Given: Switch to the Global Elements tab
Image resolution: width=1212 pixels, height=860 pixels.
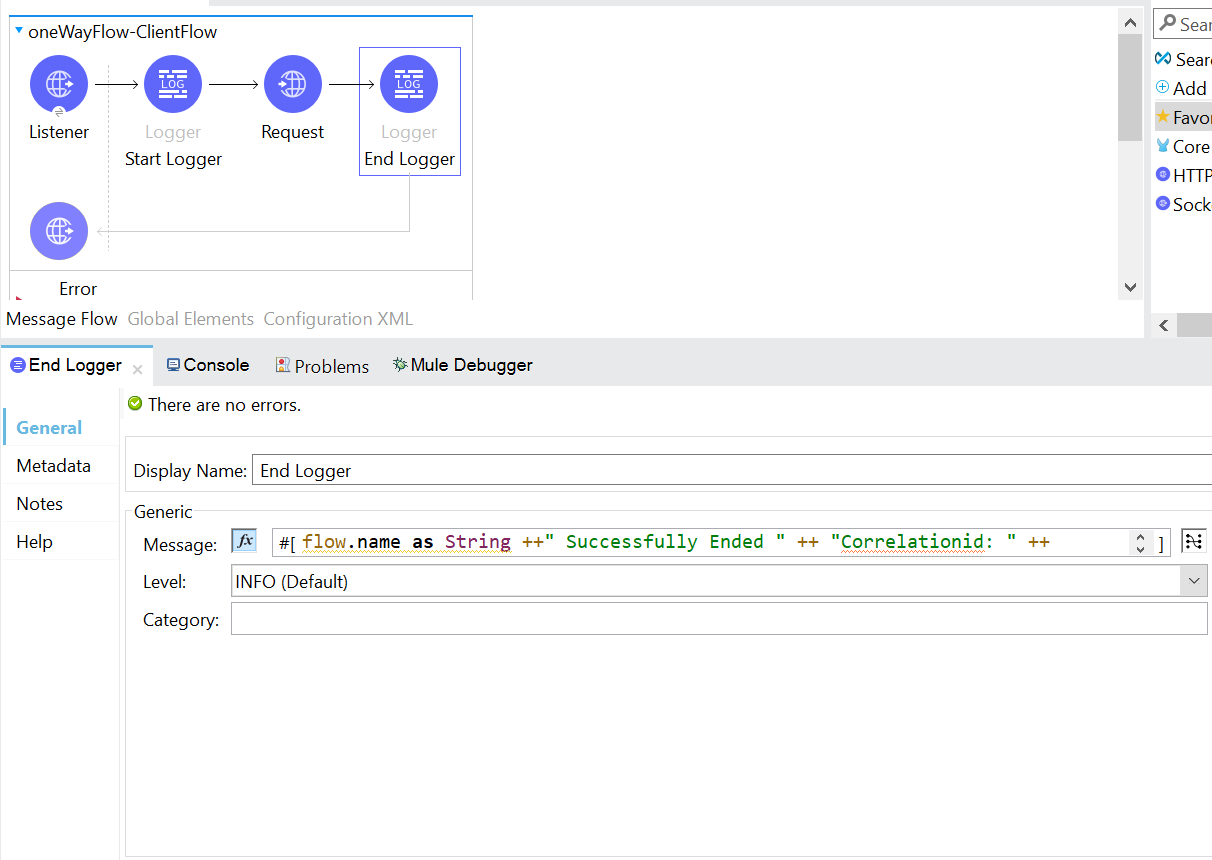Looking at the screenshot, I should [190, 319].
